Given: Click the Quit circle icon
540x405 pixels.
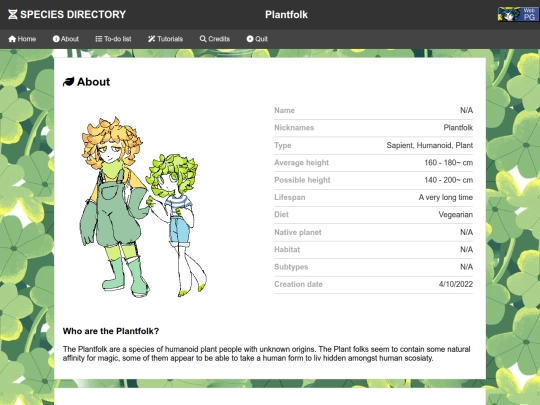Looking at the screenshot, I should click(250, 39).
